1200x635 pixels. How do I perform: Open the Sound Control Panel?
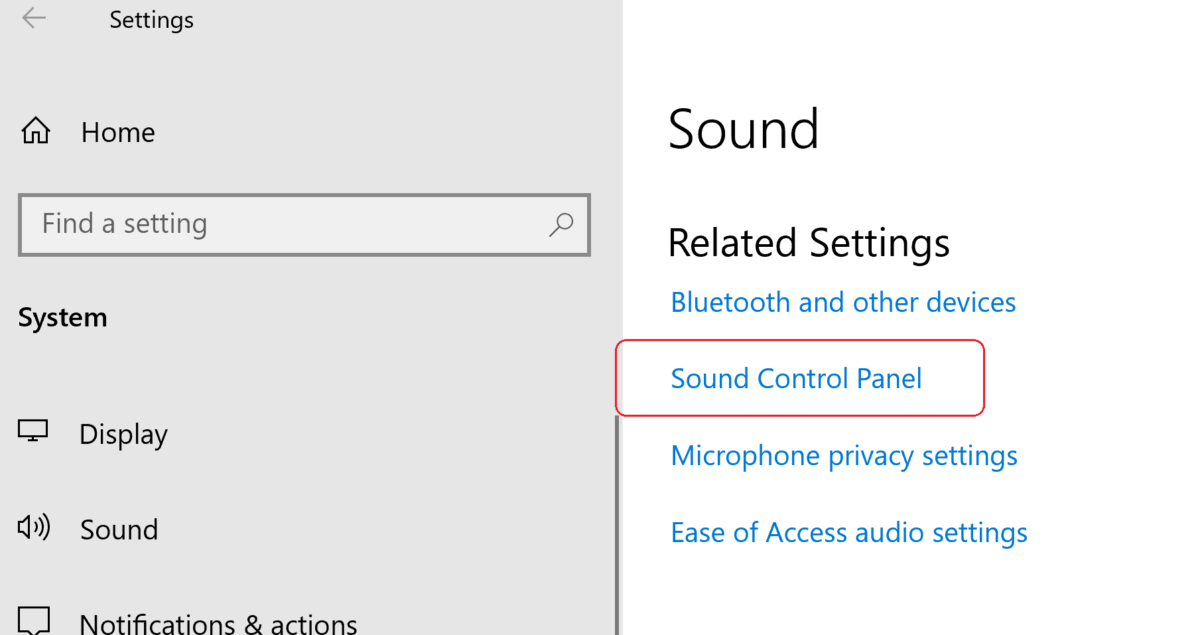(x=796, y=378)
